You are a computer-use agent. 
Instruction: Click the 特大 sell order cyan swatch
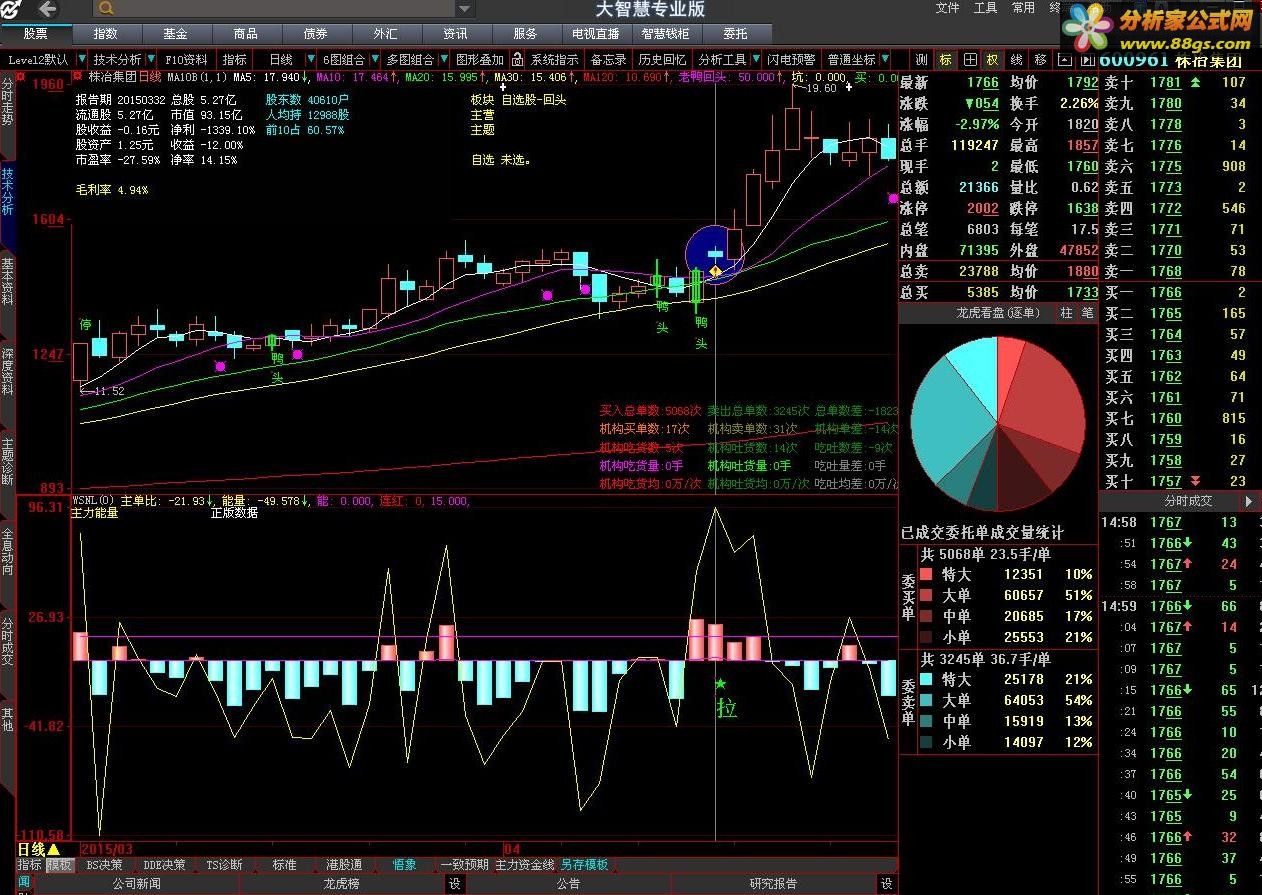coord(925,679)
